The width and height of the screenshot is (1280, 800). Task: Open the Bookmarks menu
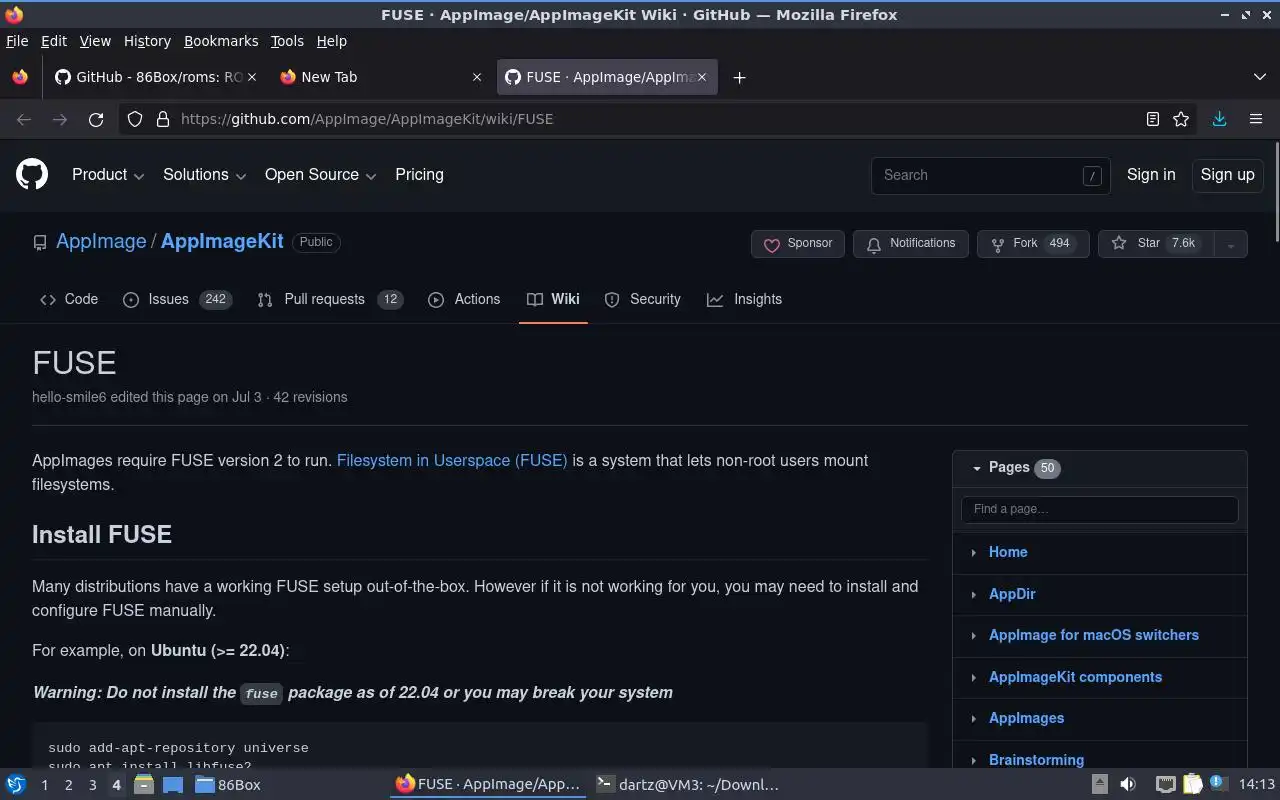point(221,41)
